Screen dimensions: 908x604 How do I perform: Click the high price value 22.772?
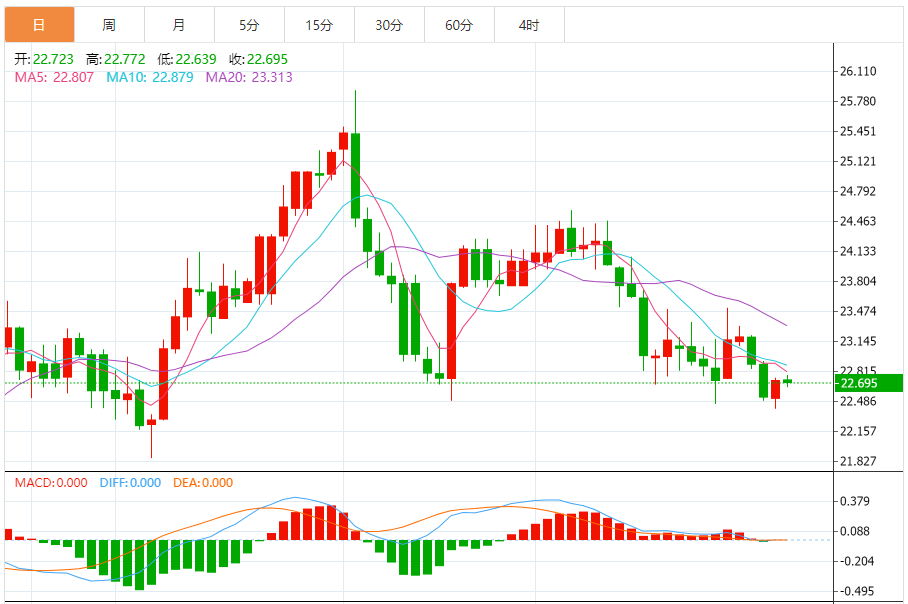125,59
